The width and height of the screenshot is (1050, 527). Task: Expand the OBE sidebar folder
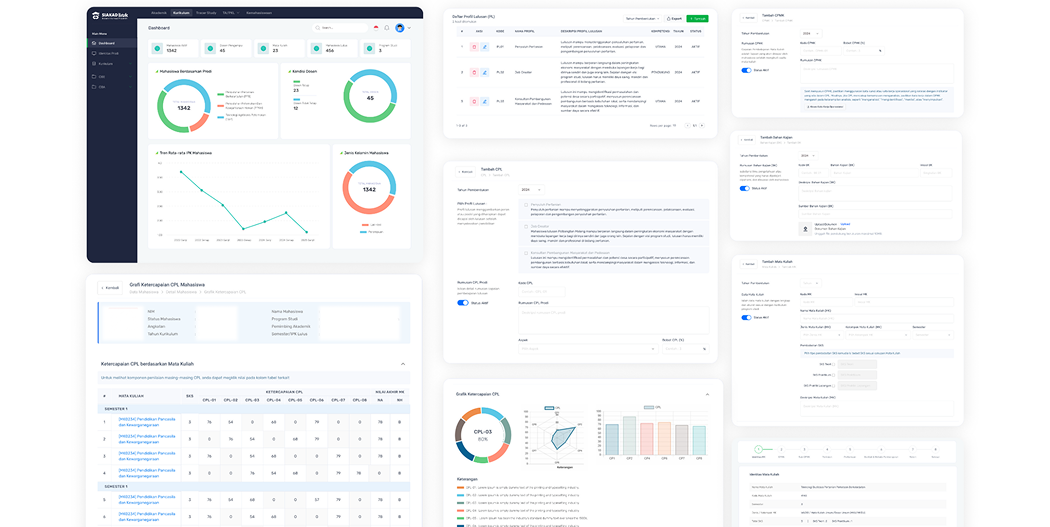(x=112, y=76)
